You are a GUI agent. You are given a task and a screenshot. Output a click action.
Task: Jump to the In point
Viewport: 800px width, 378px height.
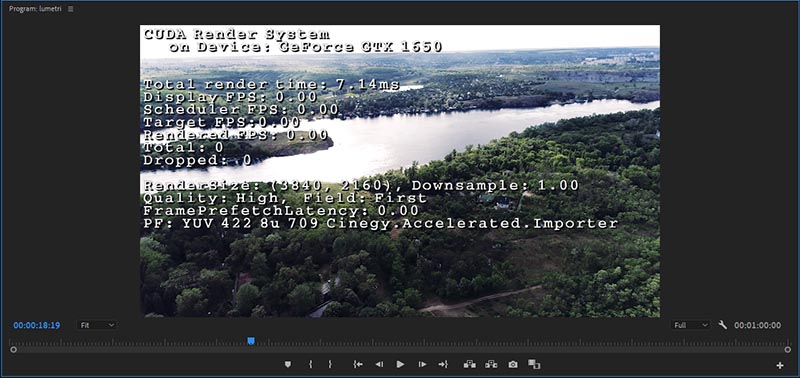(x=358, y=364)
